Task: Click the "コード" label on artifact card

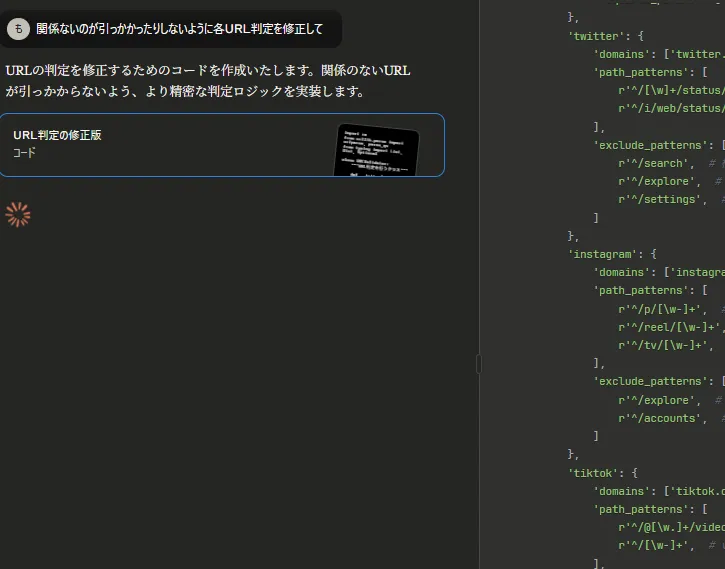Action: [25, 153]
